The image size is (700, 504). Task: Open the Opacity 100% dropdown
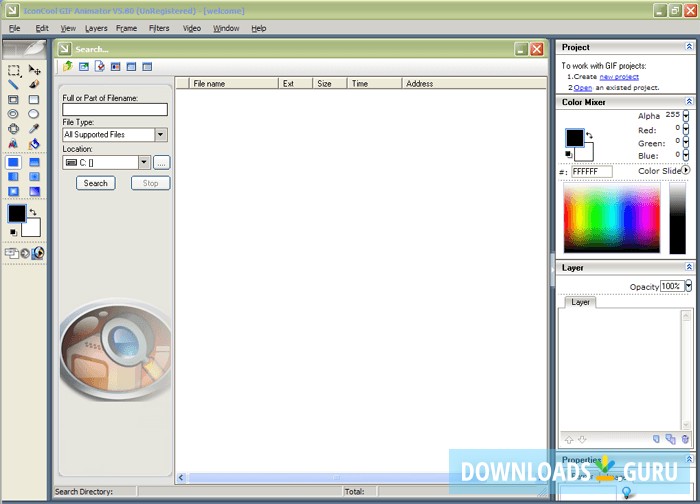click(x=688, y=286)
